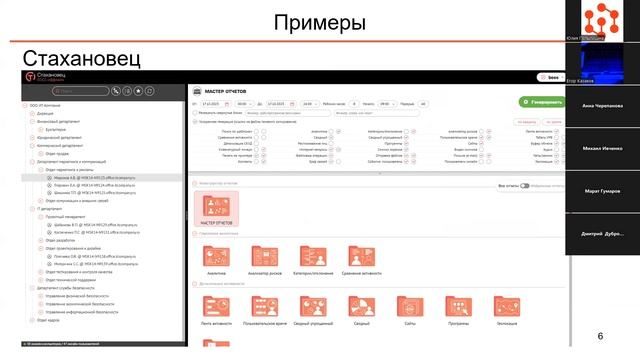Image resolution: width=640 pixels, height=360 pixels.
Task: Collapse the Финансовый департамент node
Action: 32,122
